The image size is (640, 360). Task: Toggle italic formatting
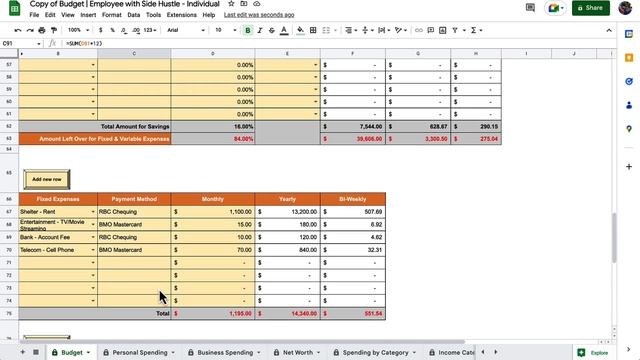tap(260, 30)
